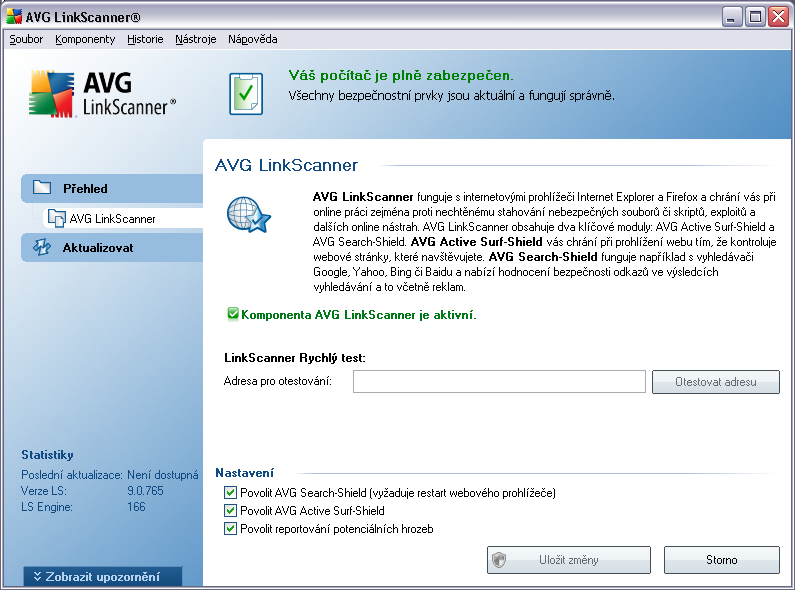Click the 'Váš počítač je plně zabezpečen.' status text
Screen dimensions: 795x590
pos(401,76)
